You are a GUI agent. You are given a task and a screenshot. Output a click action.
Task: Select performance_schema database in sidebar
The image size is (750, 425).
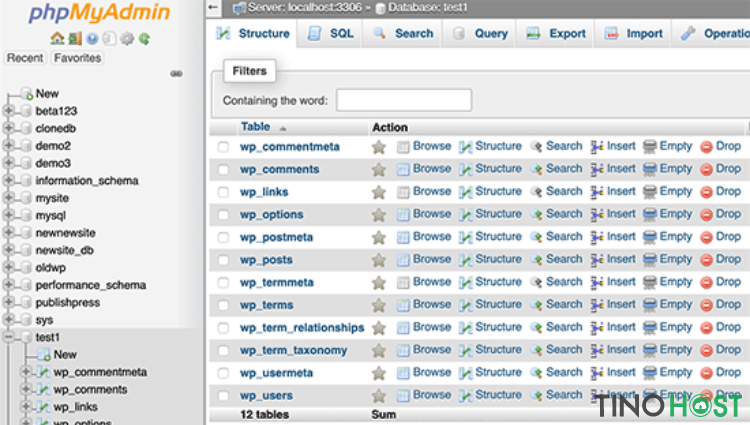pyautogui.click(x=91, y=285)
